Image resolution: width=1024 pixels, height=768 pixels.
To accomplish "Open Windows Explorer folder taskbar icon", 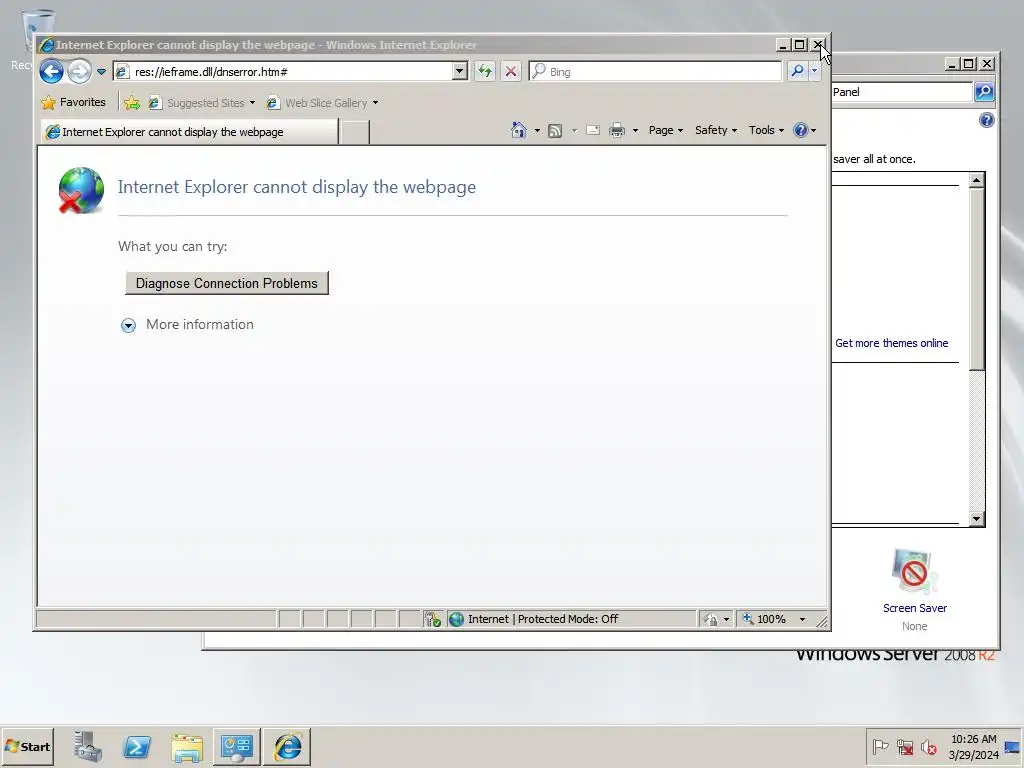I will pyautogui.click(x=187, y=746).
